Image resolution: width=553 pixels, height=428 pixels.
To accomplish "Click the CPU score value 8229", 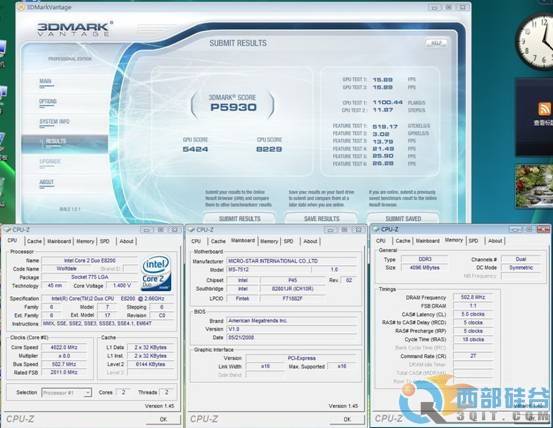I will click(269, 149).
